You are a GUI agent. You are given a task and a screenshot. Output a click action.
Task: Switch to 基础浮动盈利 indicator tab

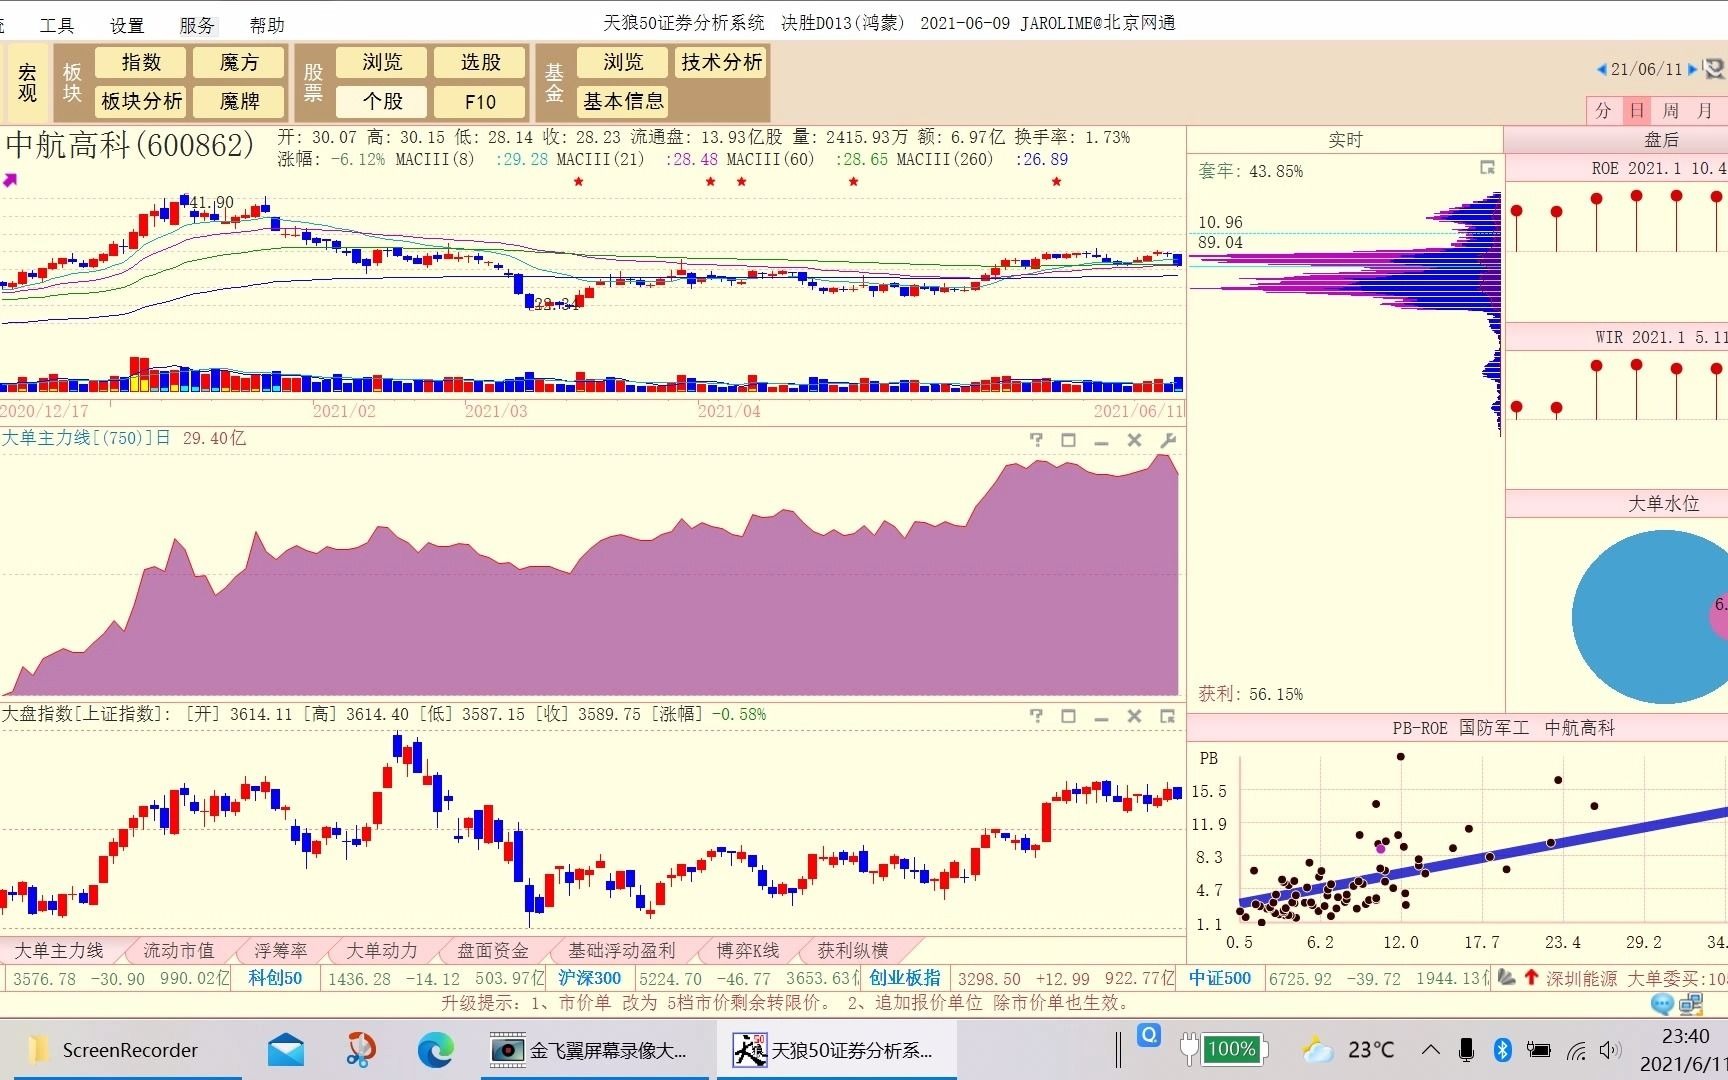(x=622, y=950)
